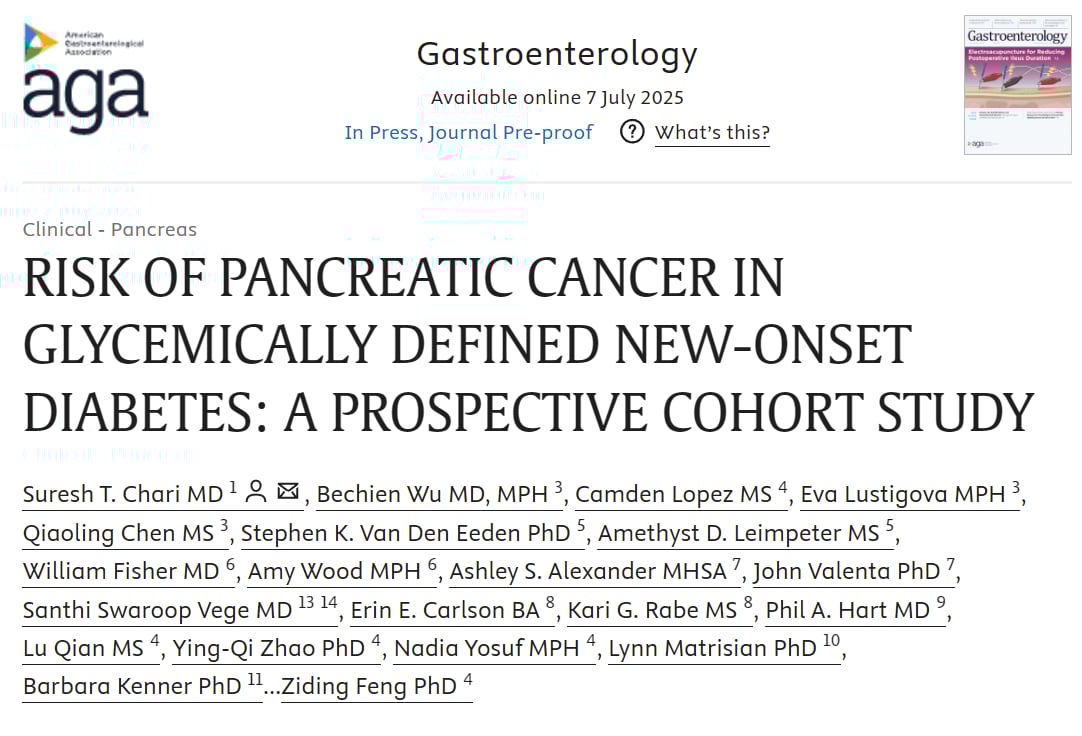Click "In Press, Journal Pre-proof" link
The image size is (1082, 736).
[x=468, y=133]
